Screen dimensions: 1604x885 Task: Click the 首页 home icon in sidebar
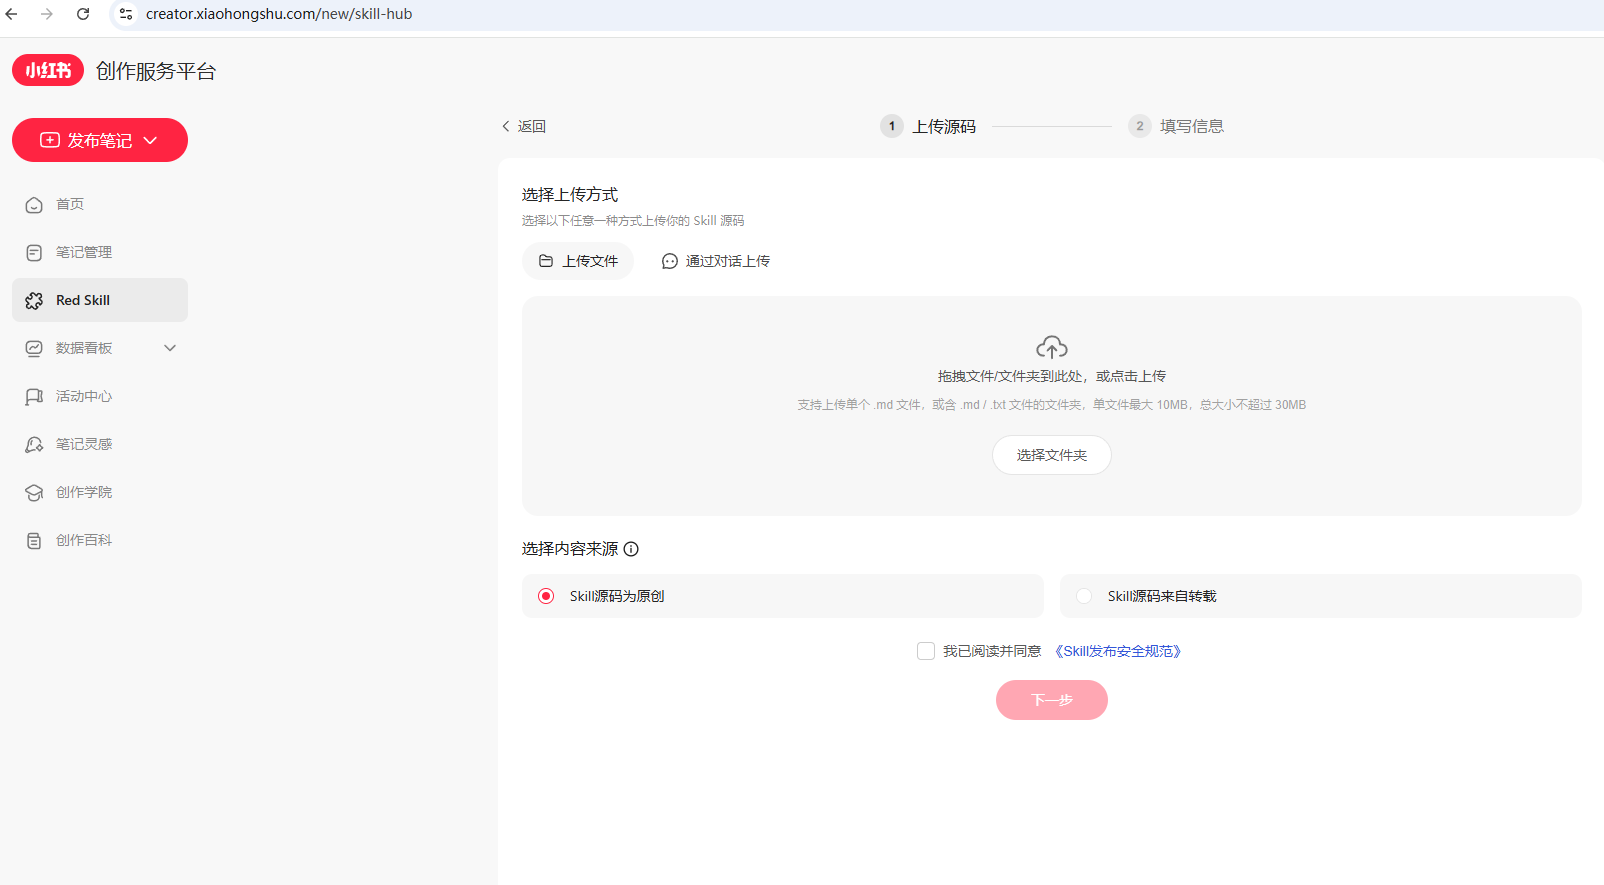pyautogui.click(x=34, y=205)
